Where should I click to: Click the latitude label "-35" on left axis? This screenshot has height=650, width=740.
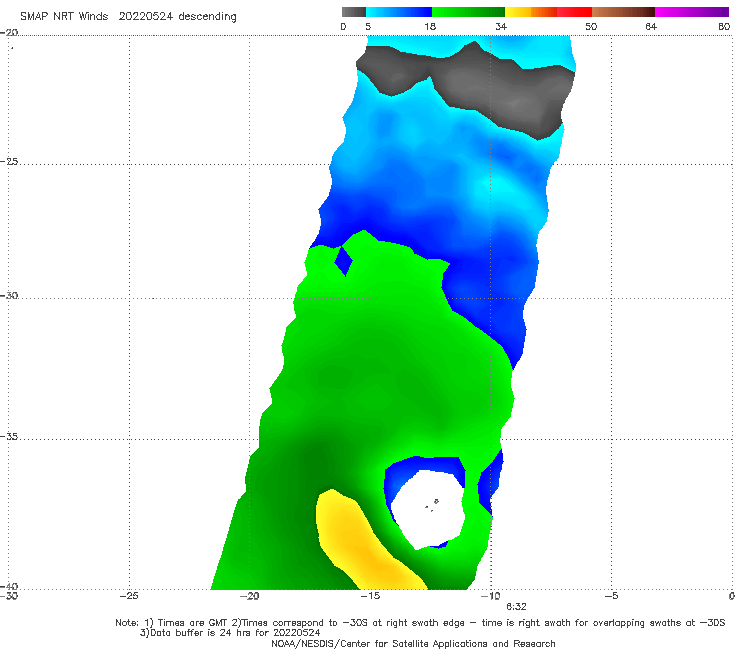pos(9,437)
